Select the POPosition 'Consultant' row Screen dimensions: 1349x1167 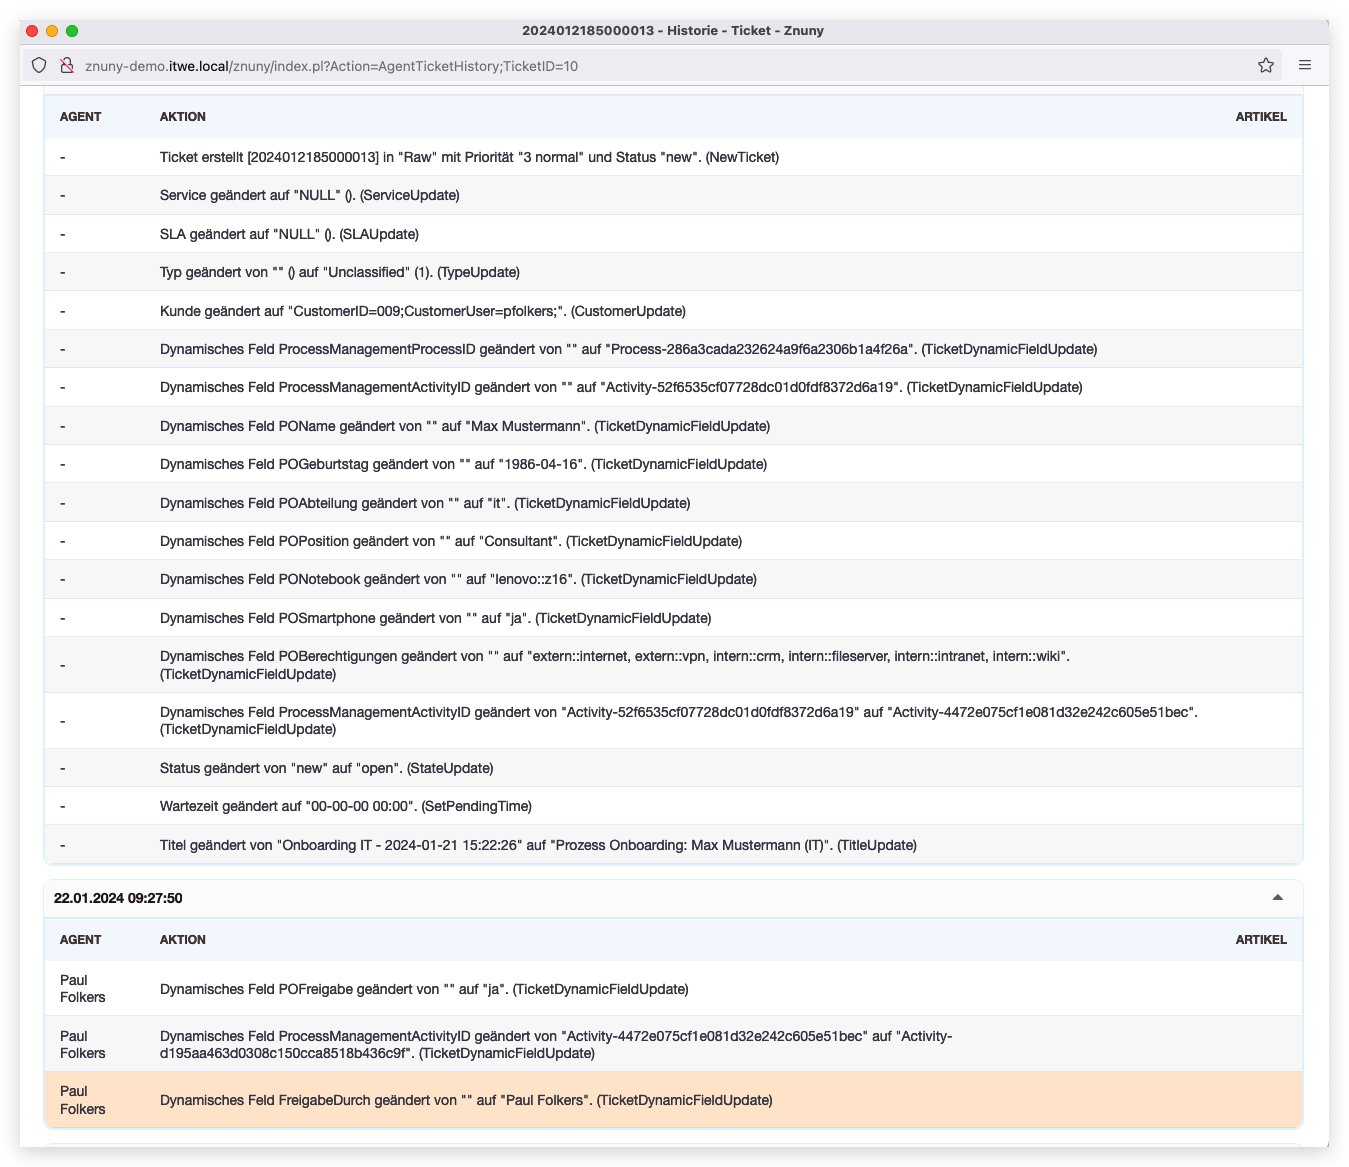[673, 541]
